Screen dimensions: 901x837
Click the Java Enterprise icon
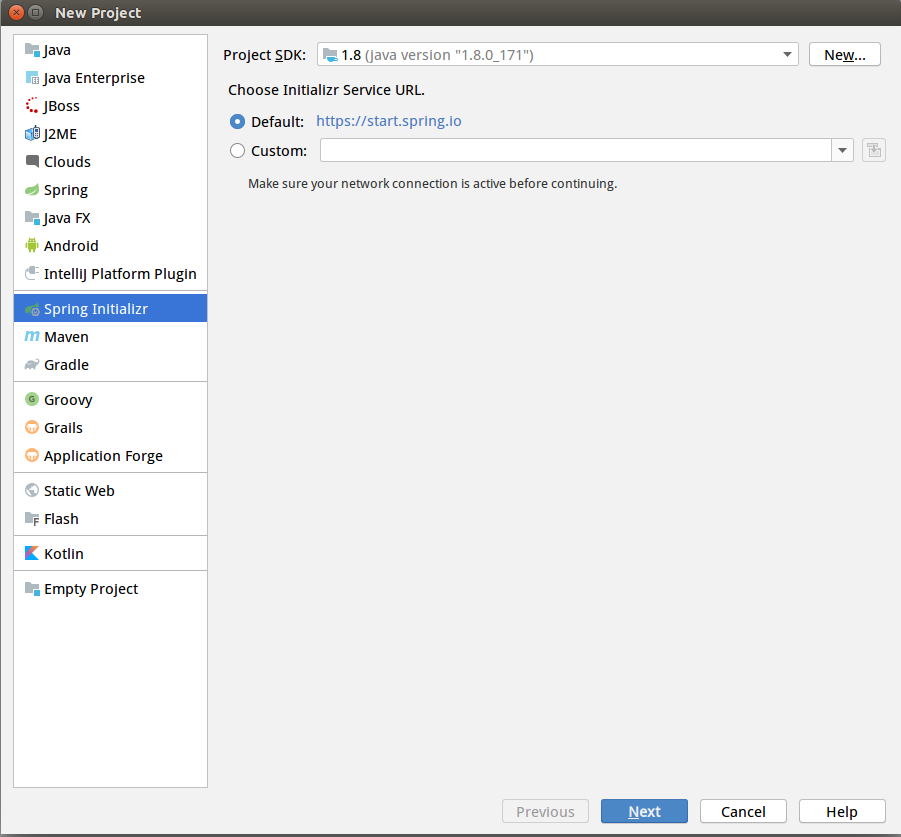point(32,78)
